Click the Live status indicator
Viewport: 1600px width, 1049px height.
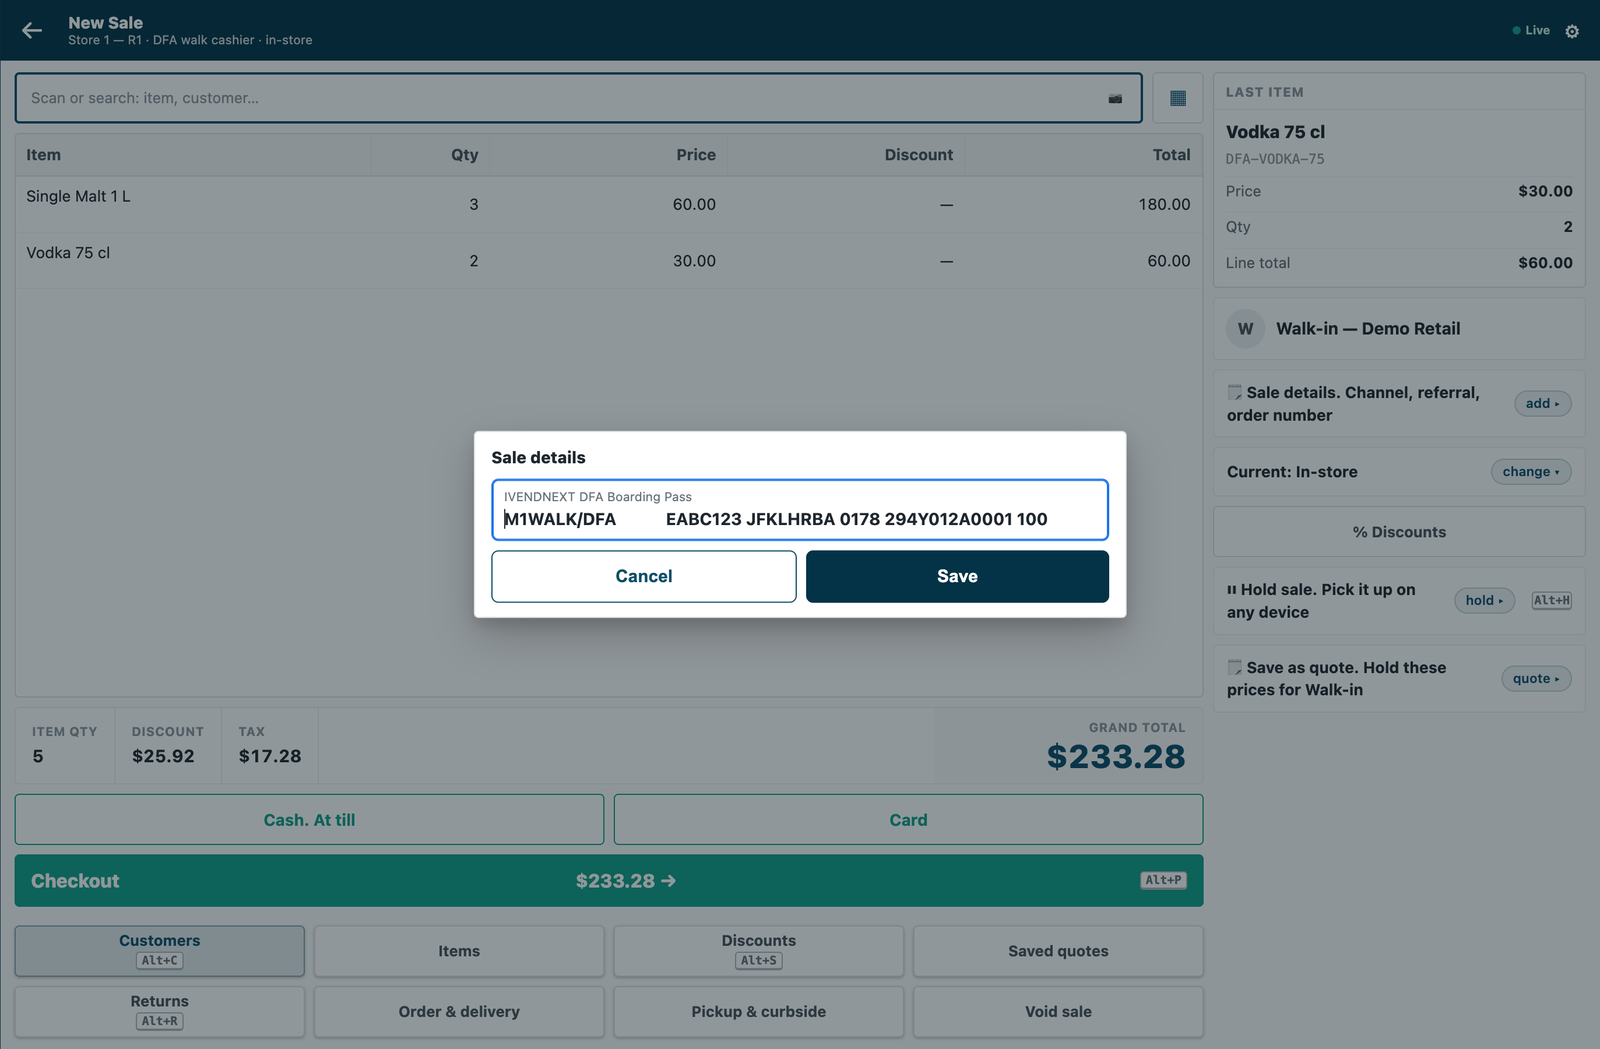point(1531,30)
